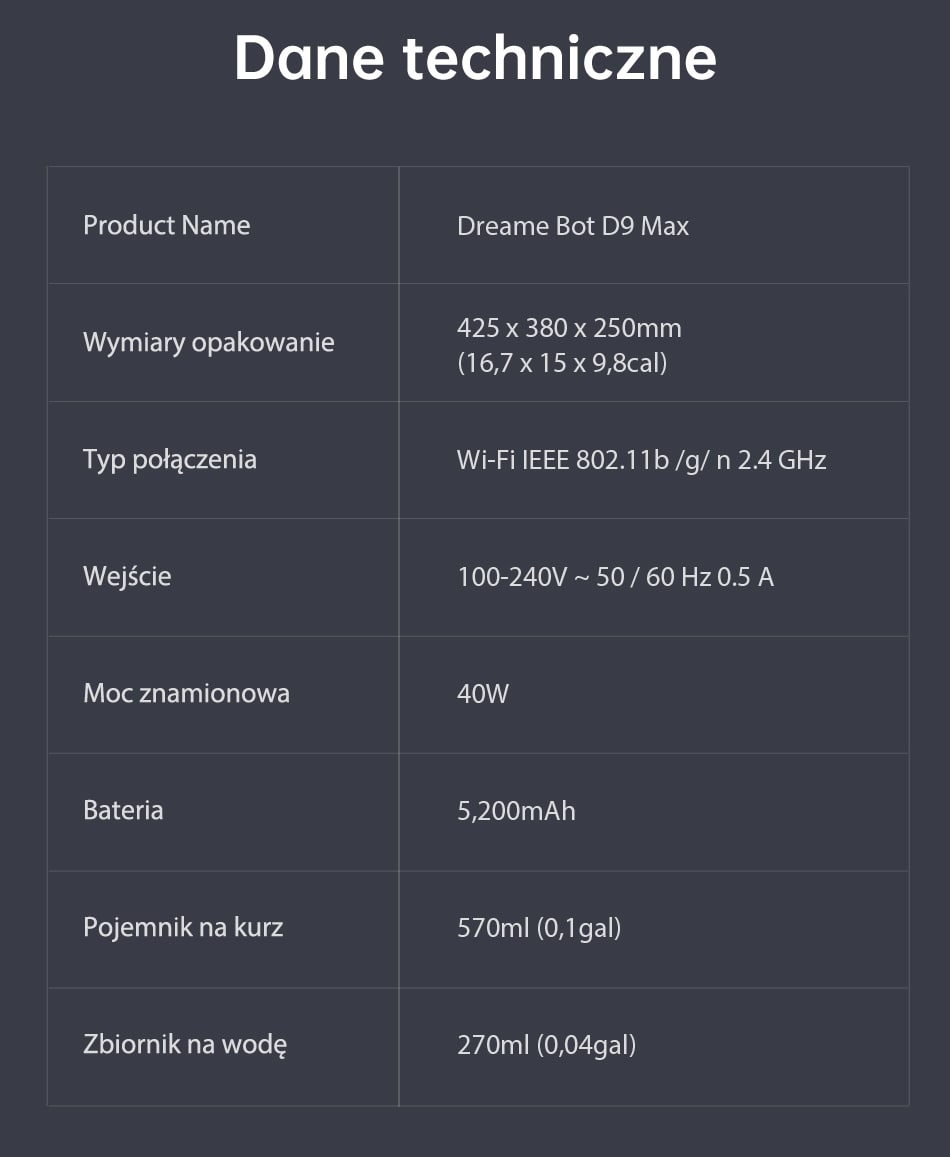Click the '425 x 380 x 250mm' value
The width and height of the screenshot is (950, 1157).
pyautogui.click(x=568, y=327)
